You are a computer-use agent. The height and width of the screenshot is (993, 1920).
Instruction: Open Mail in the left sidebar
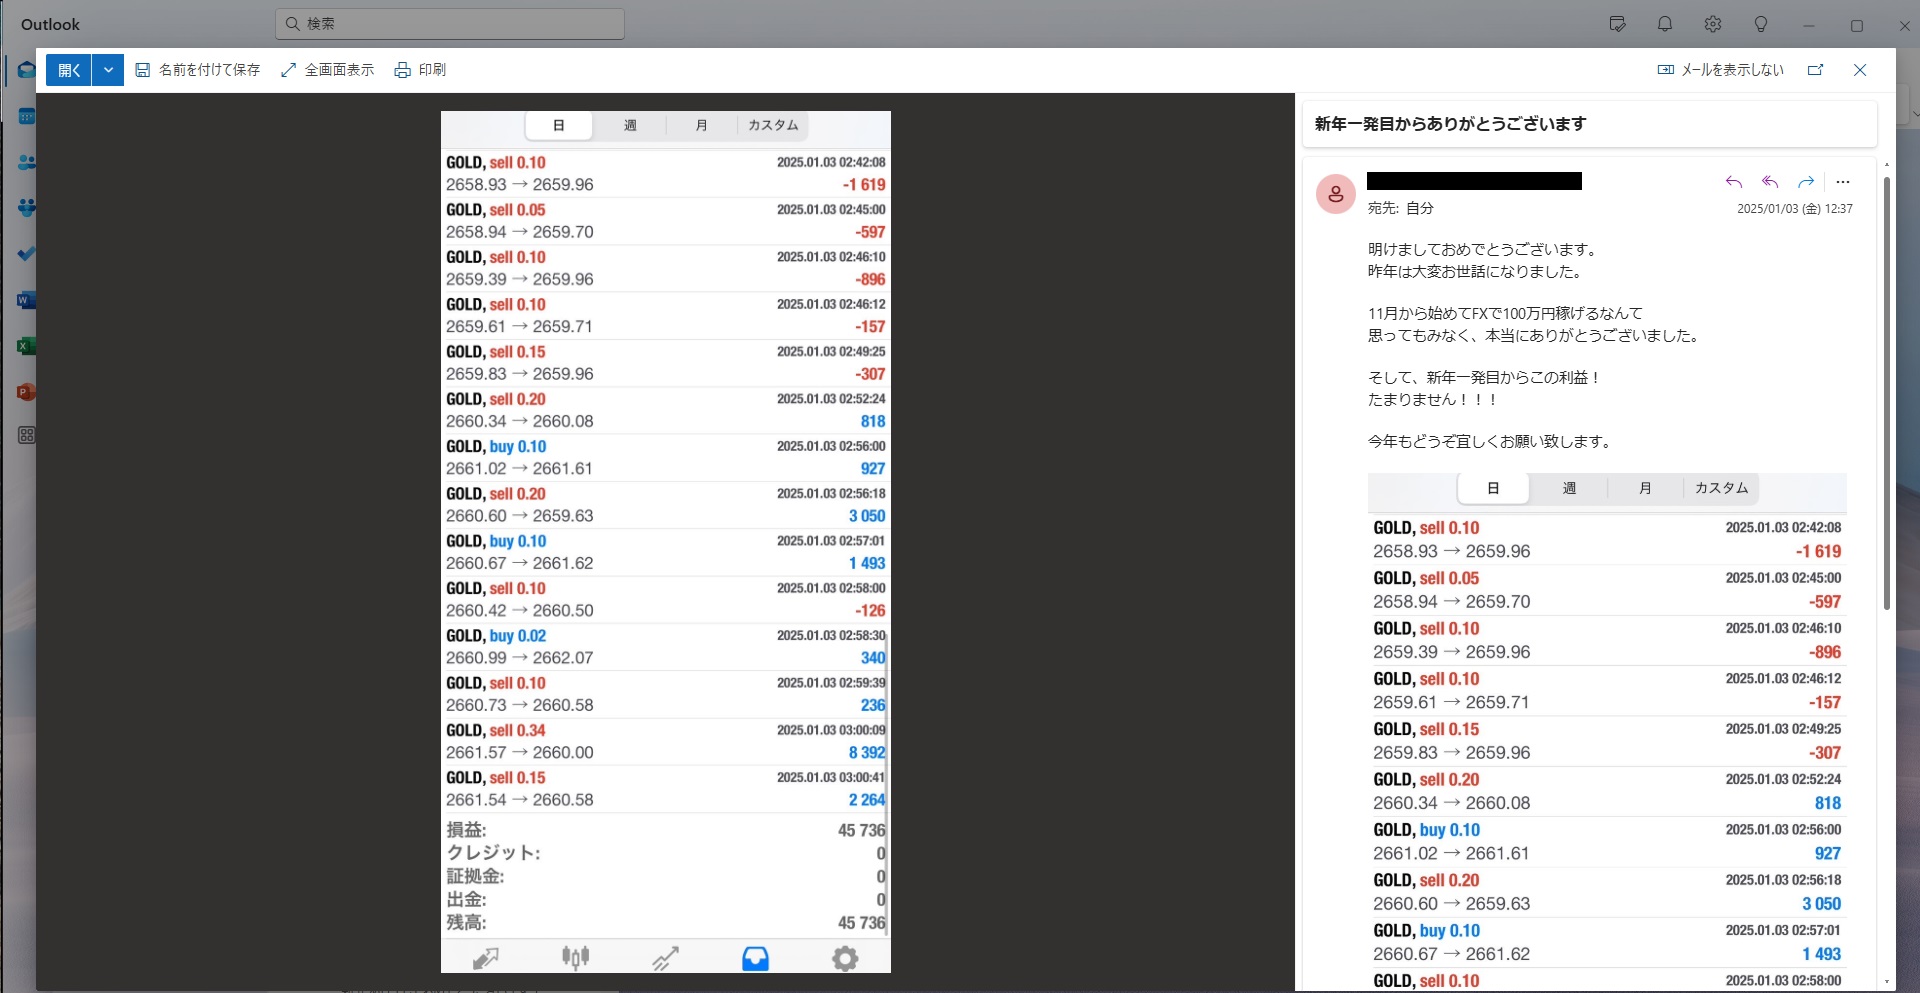click(x=27, y=70)
